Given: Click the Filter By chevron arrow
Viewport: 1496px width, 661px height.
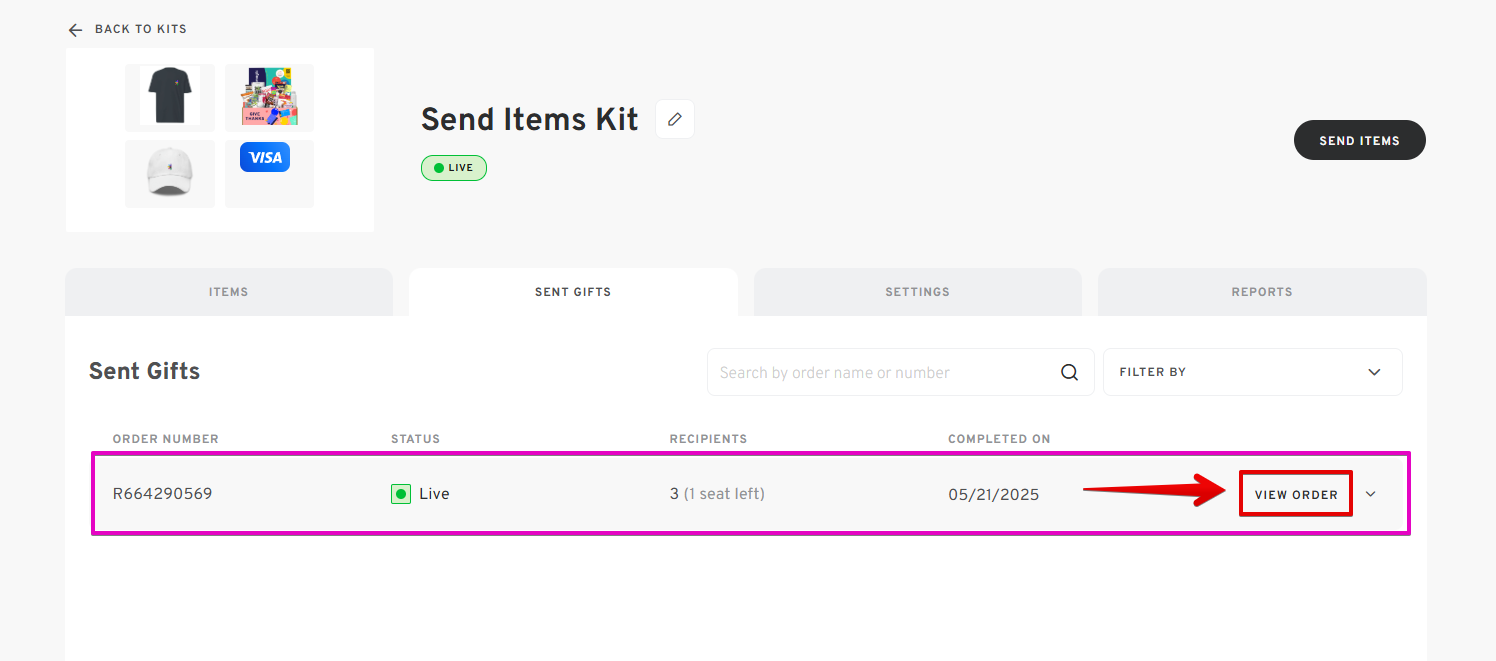Looking at the screenshot, I should pos(1374,372).
